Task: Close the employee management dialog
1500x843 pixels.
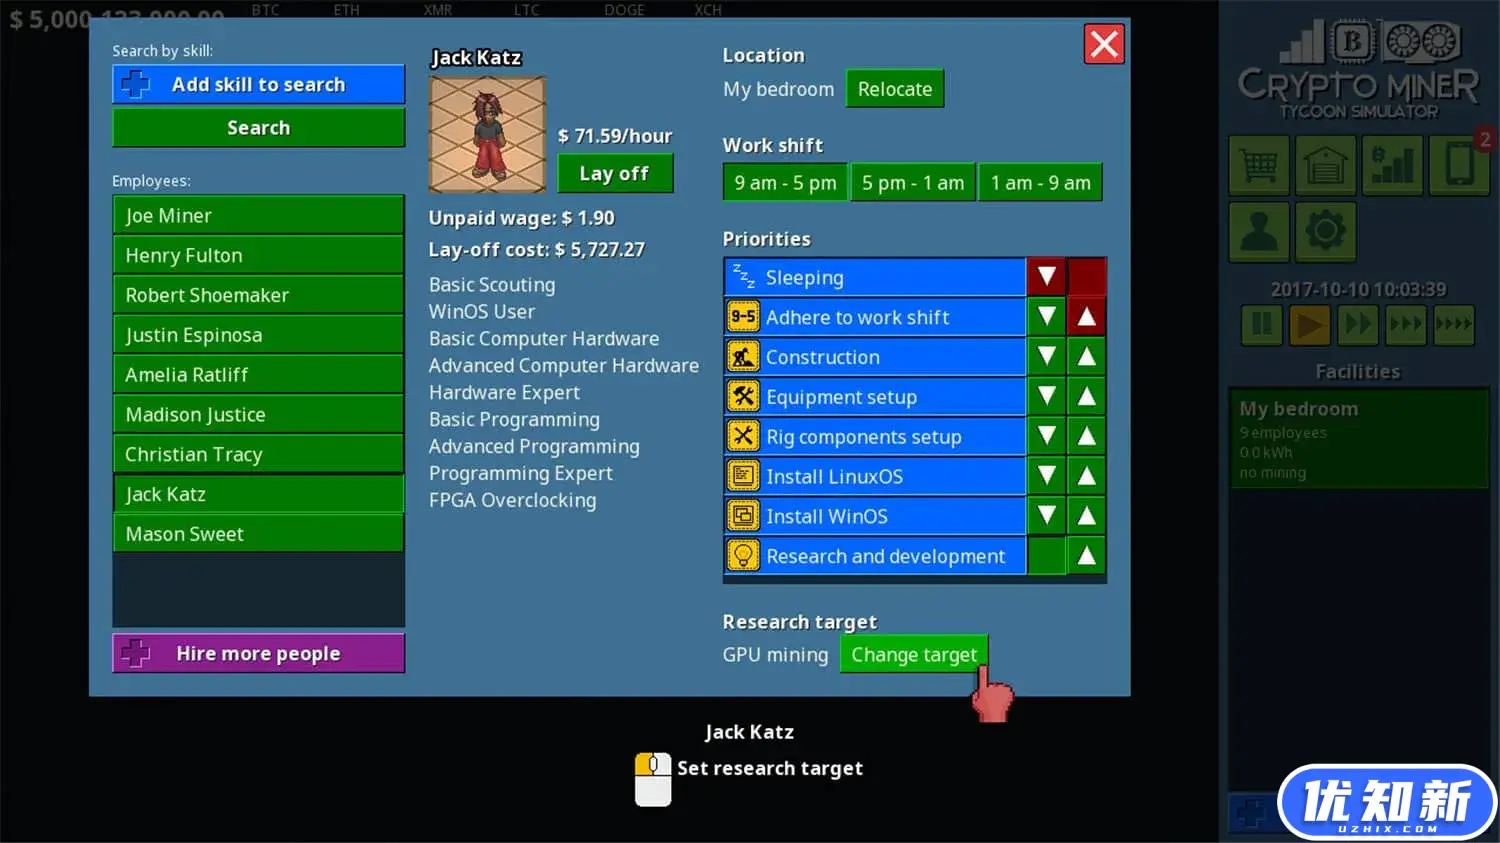Action: [1104, 44]
